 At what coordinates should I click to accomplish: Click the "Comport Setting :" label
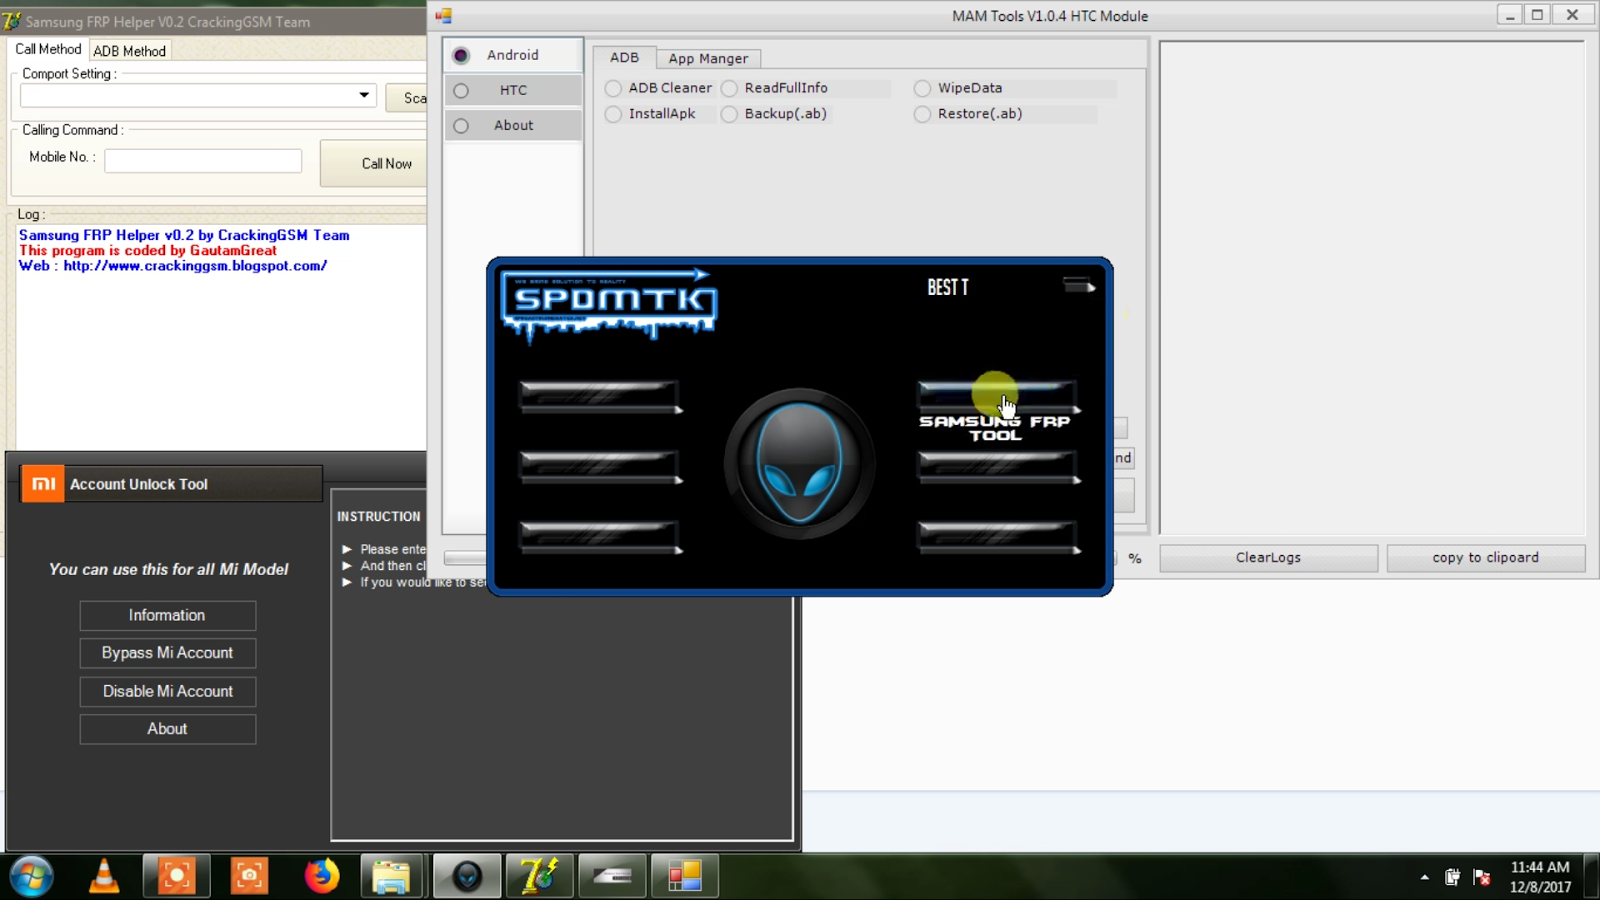69,74
